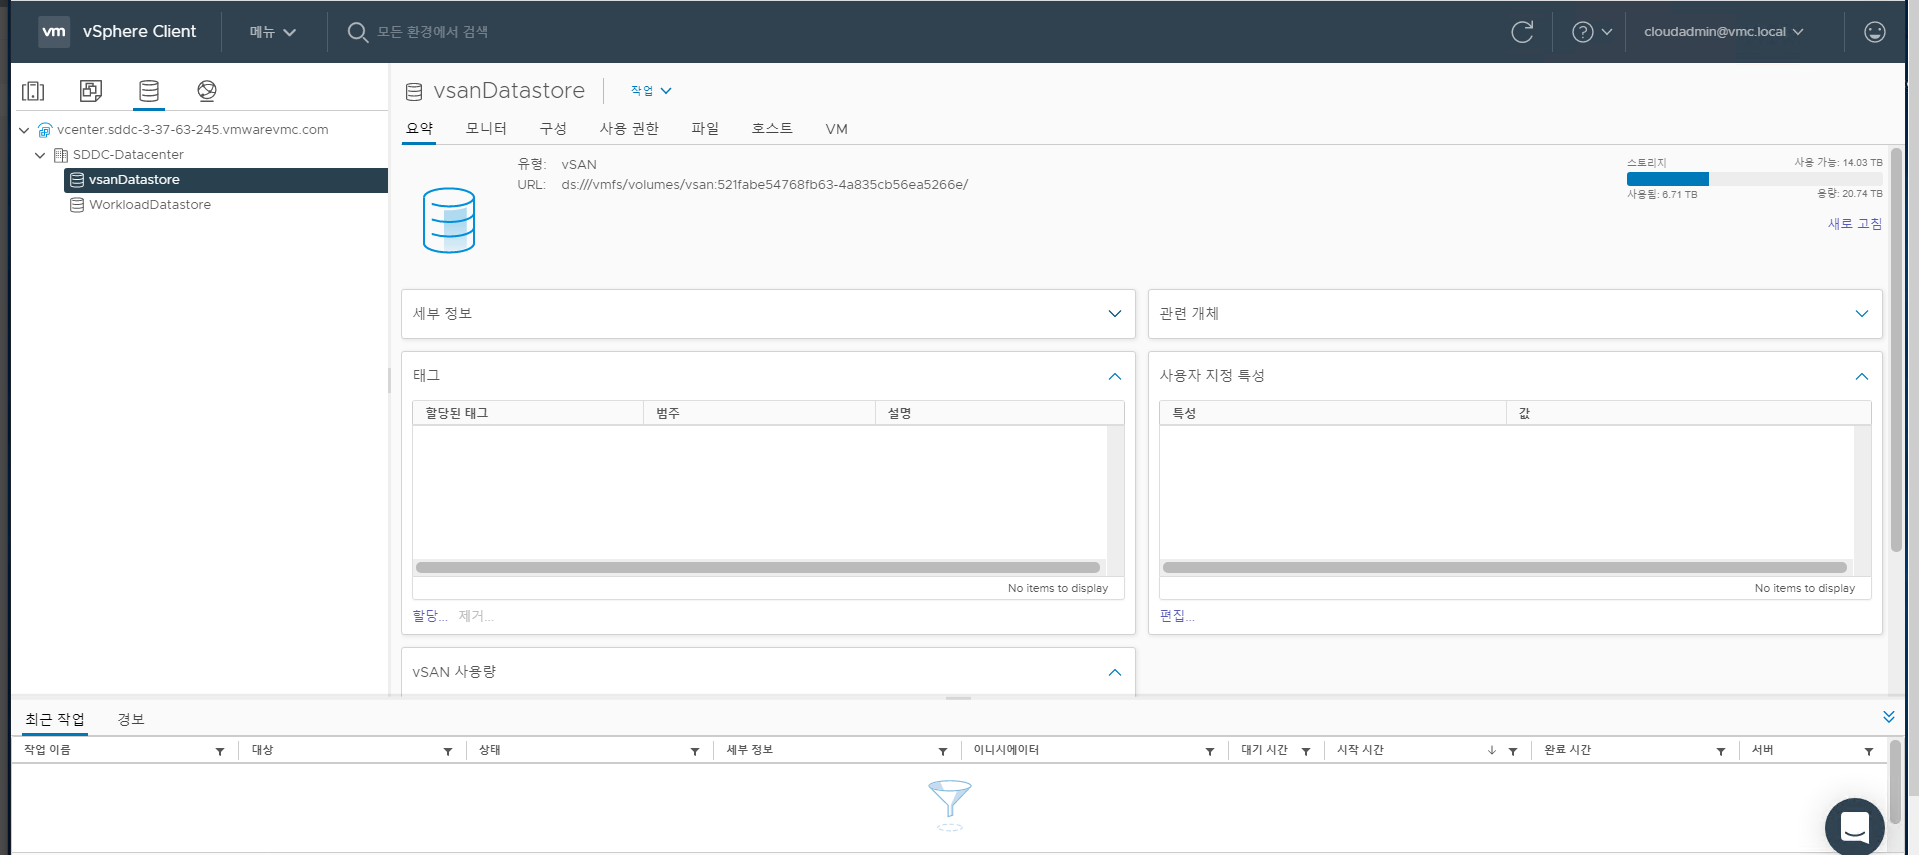Select the Storage inventory view icon
The image size is (1919, 855).
(x=149, y=91)
